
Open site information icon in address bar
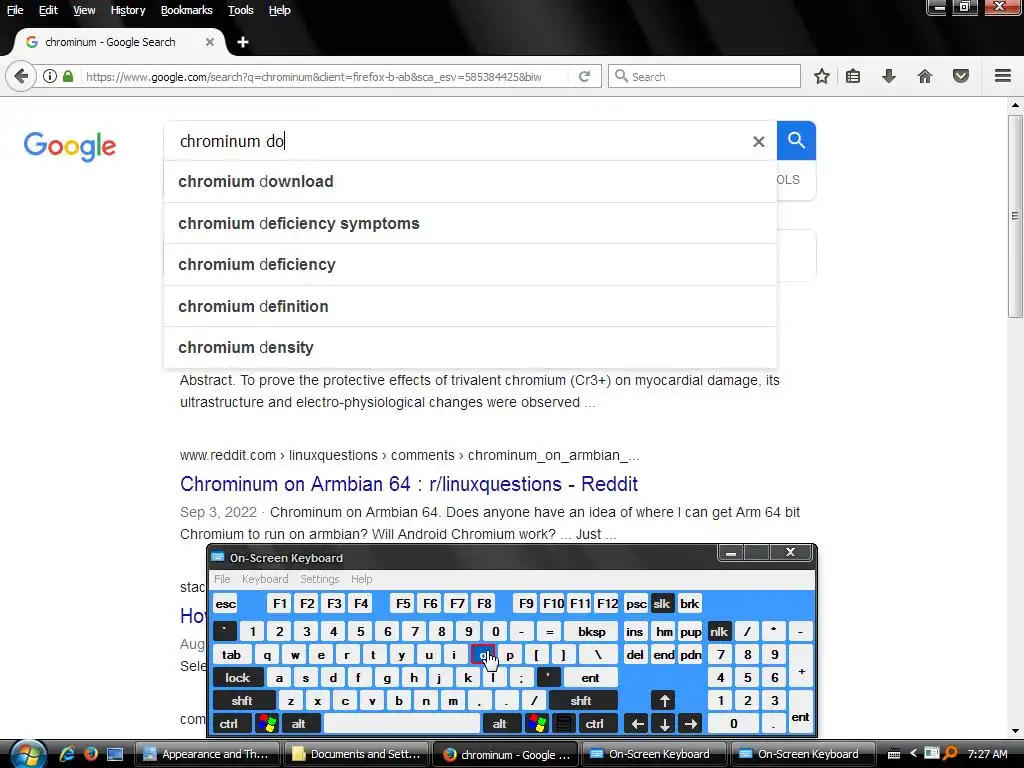(50, 76)
